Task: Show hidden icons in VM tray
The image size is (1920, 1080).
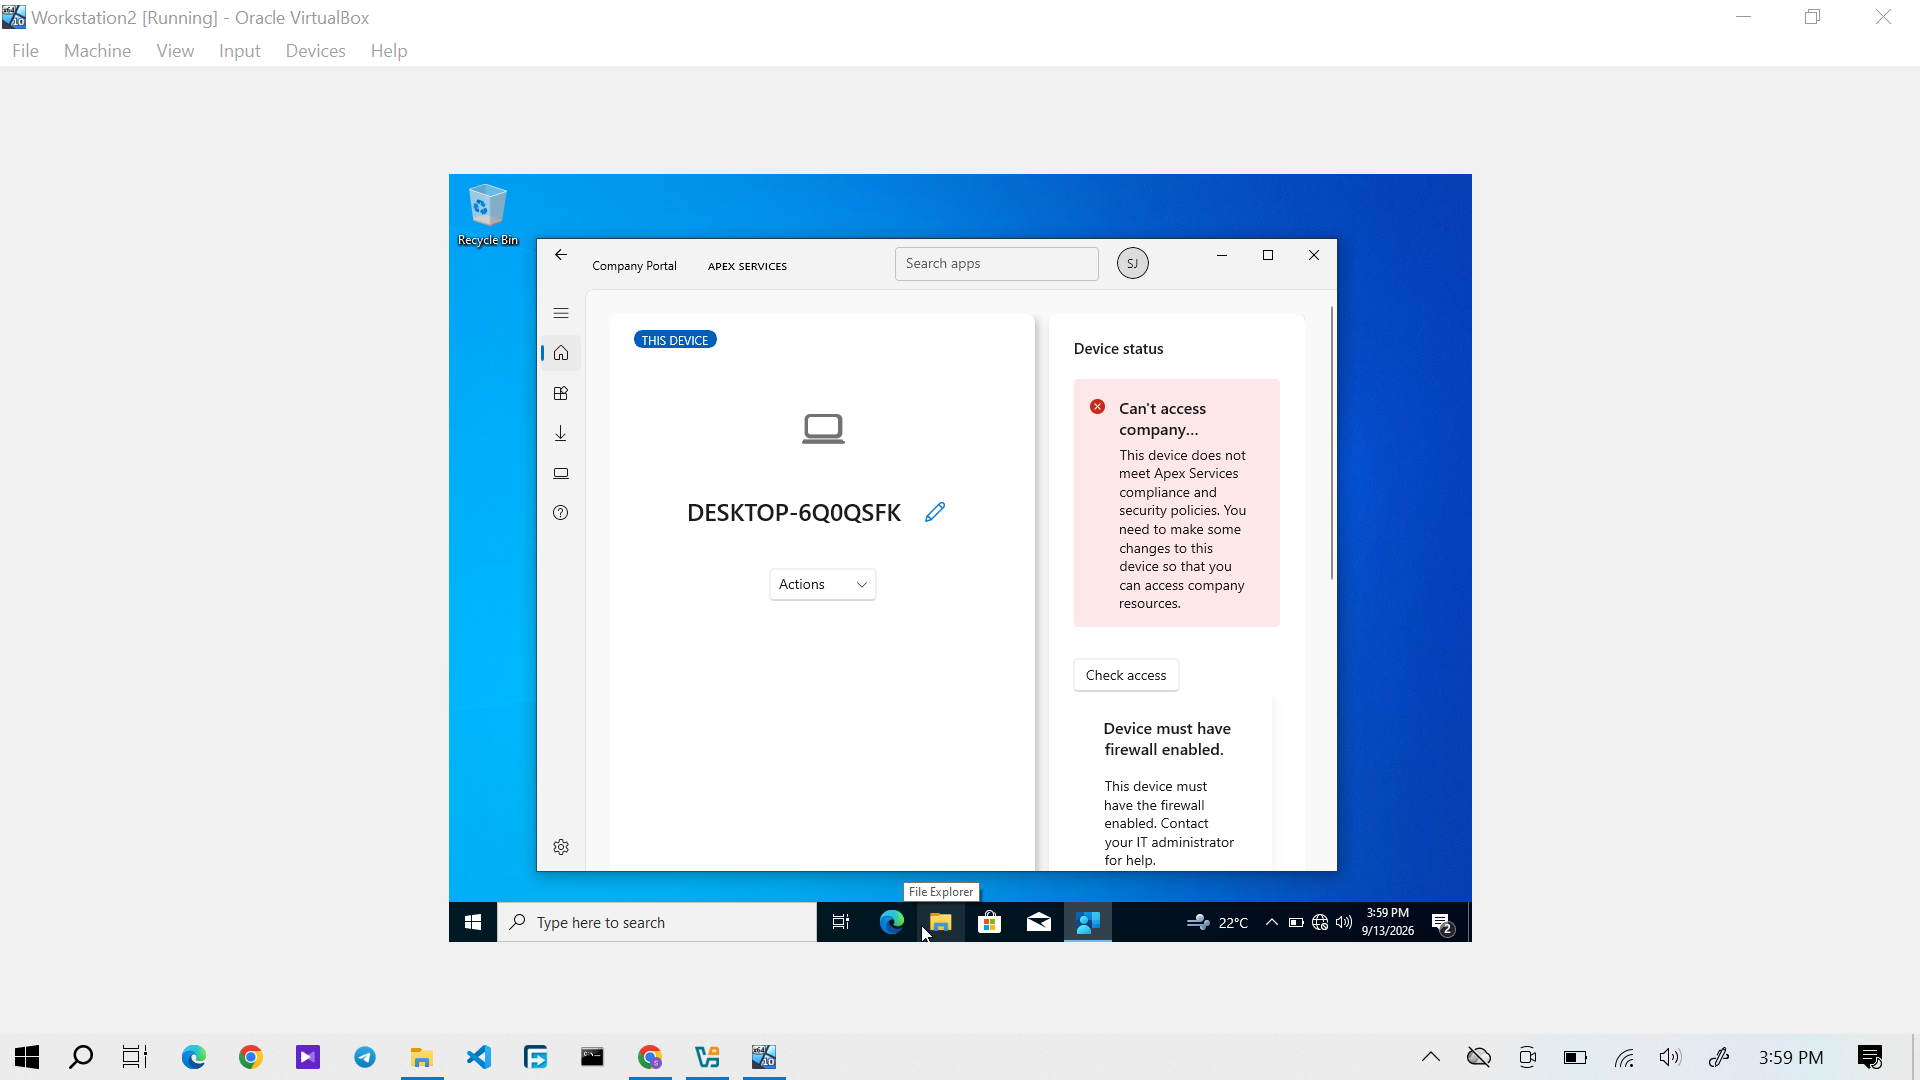Action: (x=1272, y=922)
